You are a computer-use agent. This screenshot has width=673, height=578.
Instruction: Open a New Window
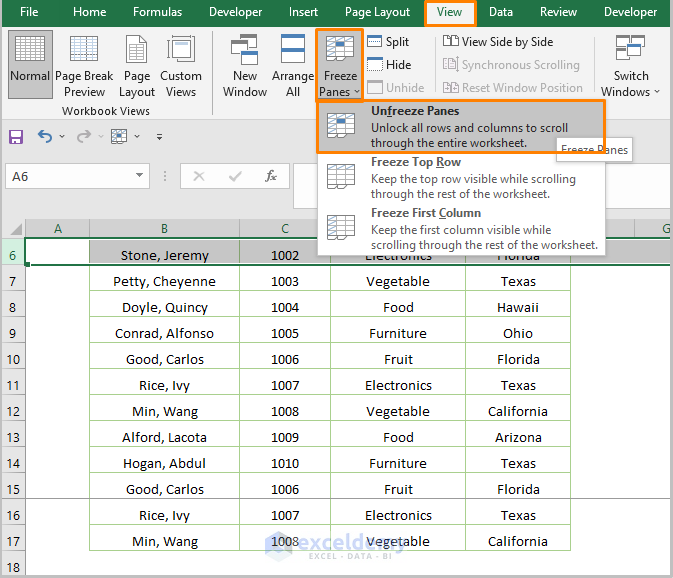(x=245, y=67)
